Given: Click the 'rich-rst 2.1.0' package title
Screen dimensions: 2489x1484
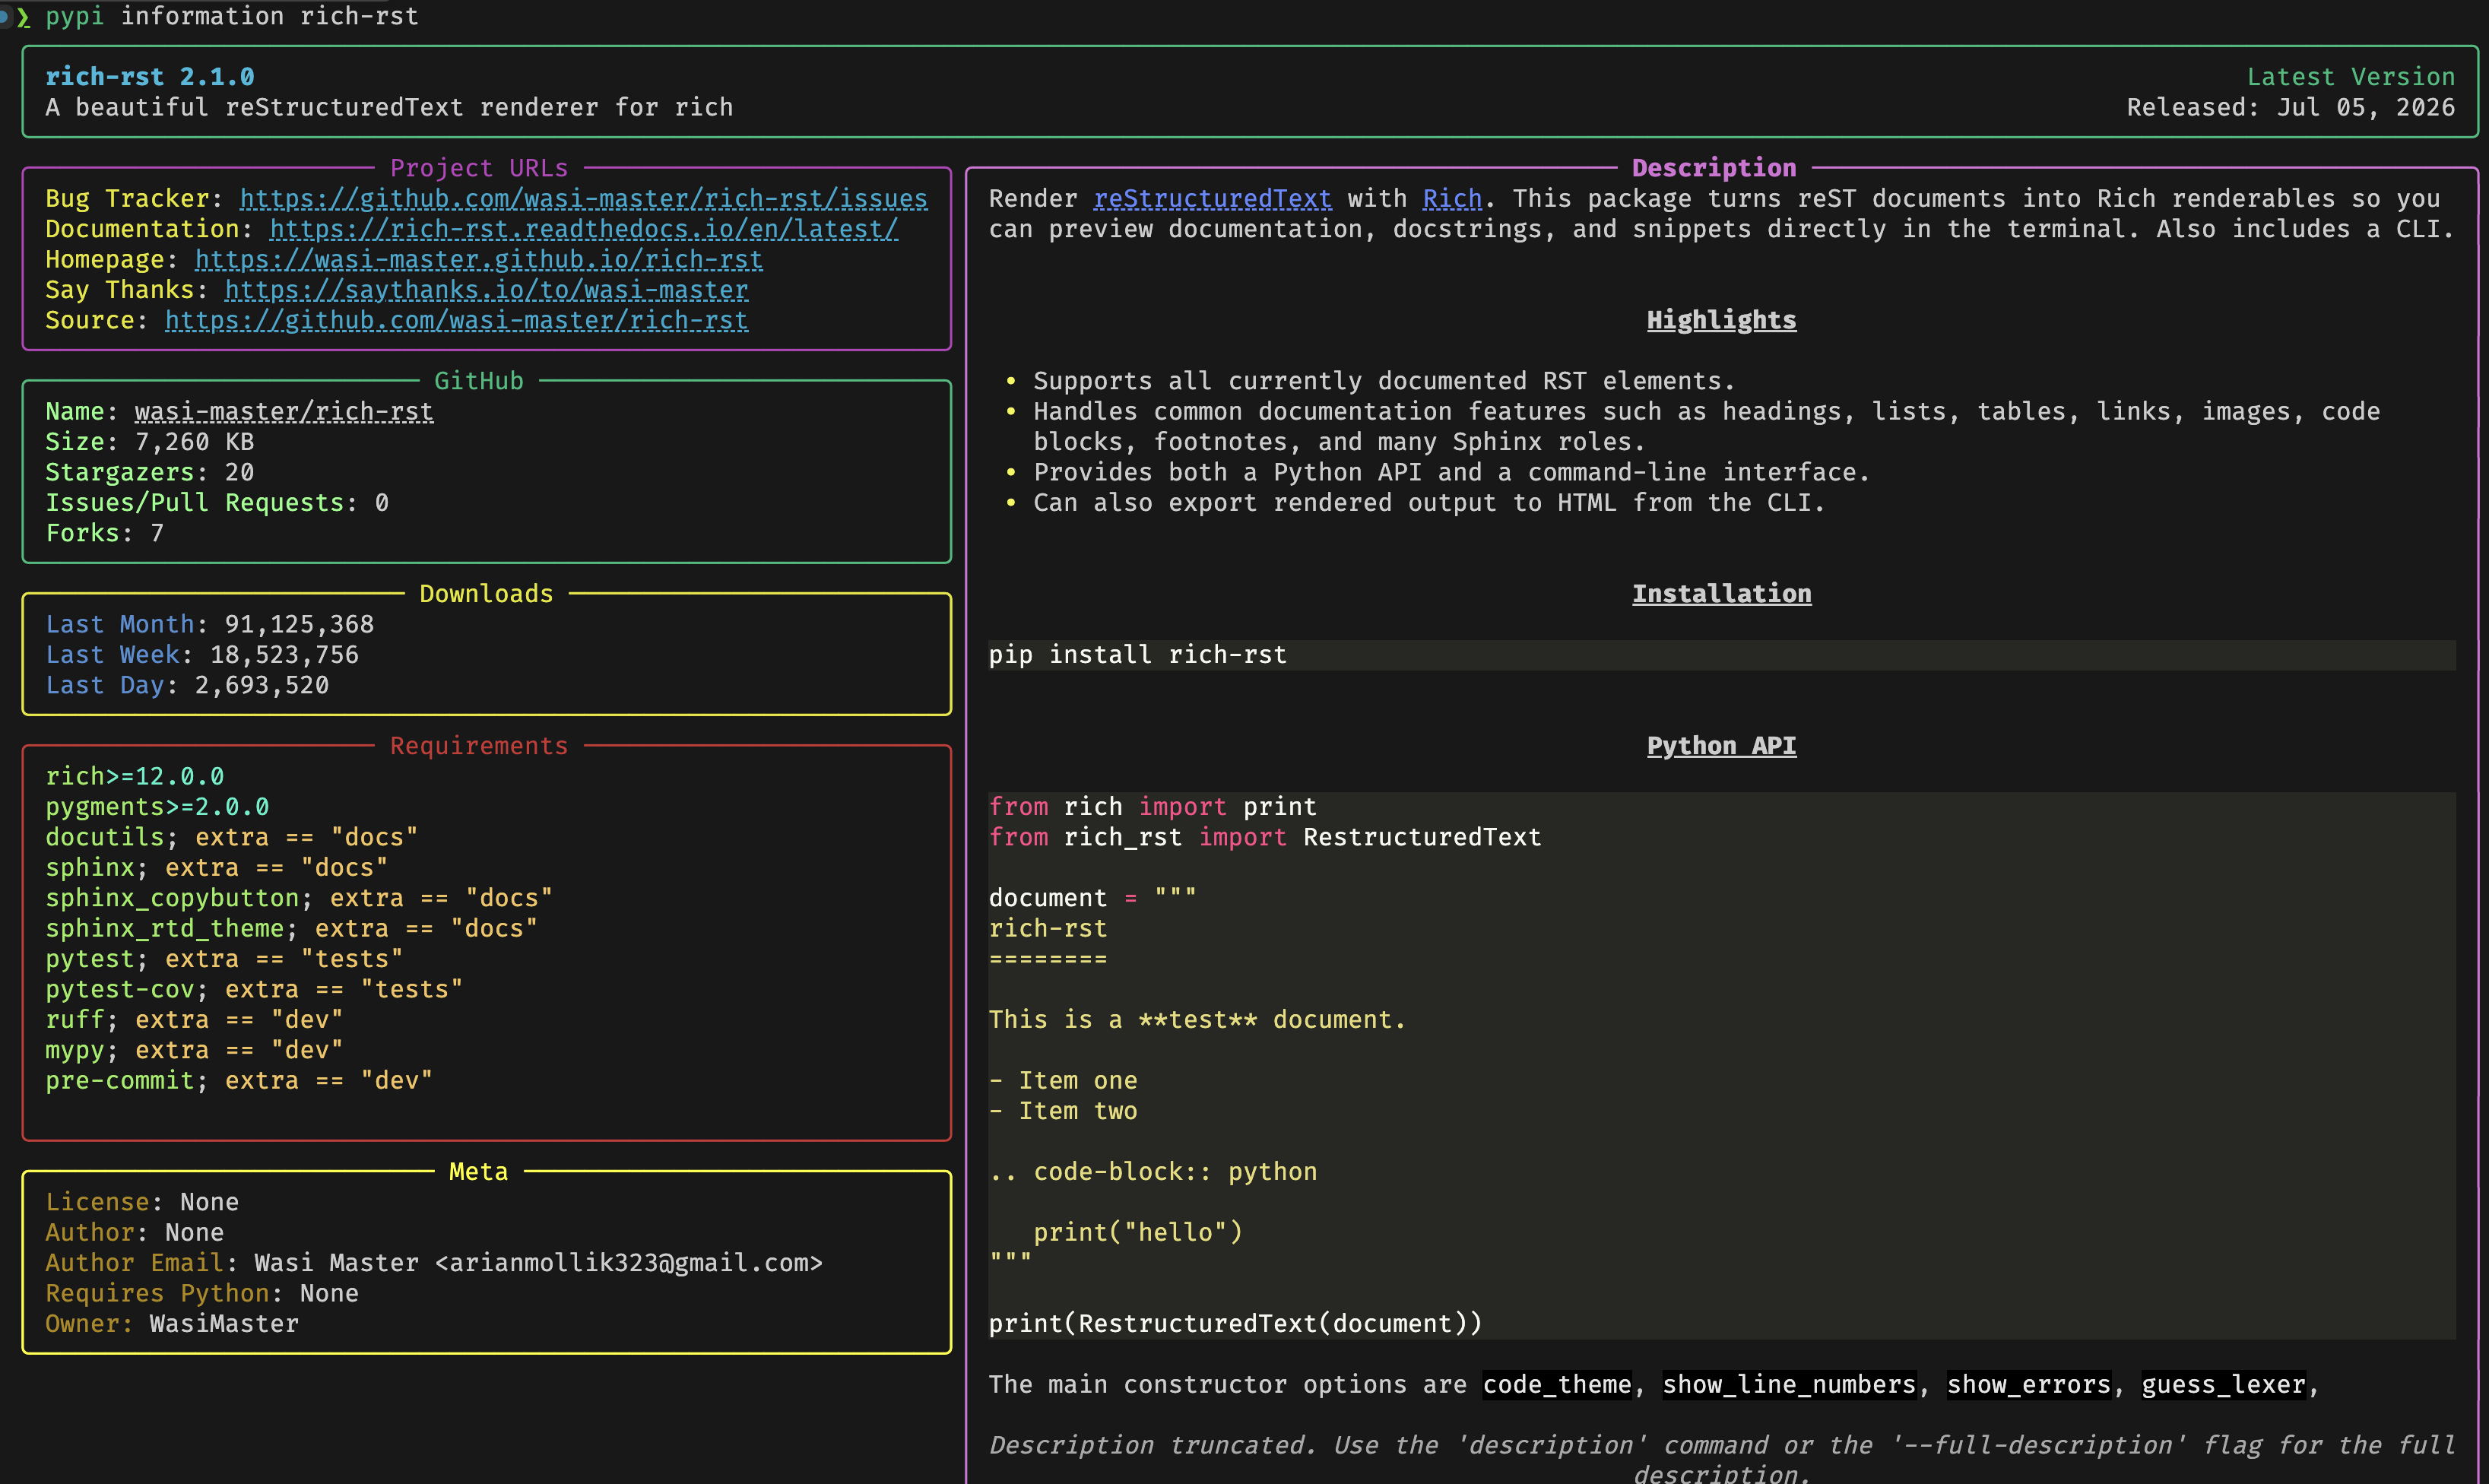Looking at the screenshot, I should [150, 77].
